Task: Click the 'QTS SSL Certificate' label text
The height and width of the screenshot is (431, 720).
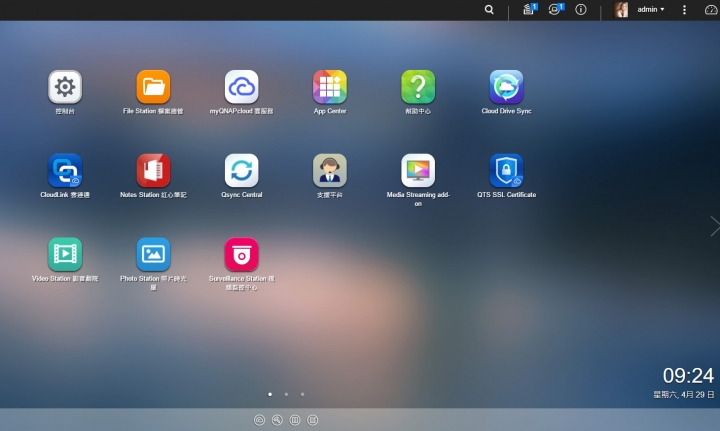Action: (x=506, y=195)
